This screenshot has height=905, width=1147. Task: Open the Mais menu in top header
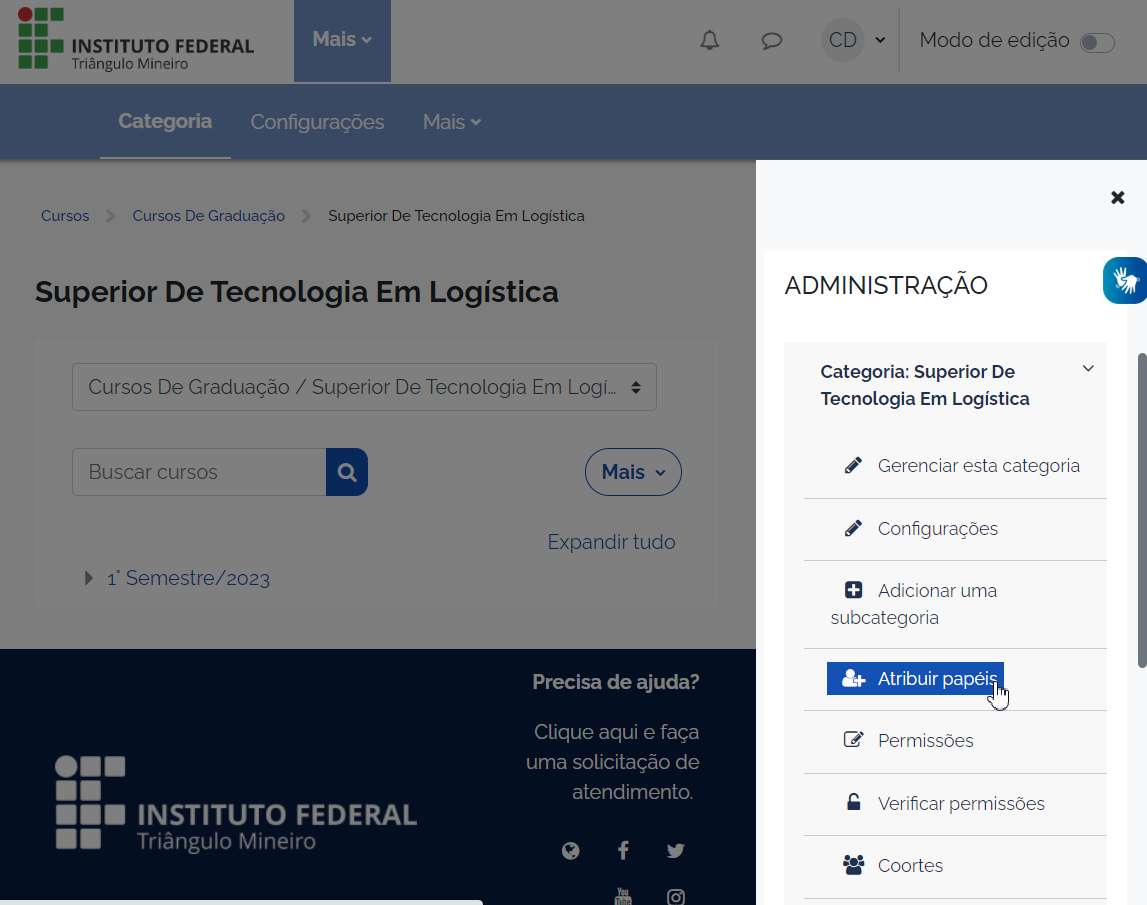(x=342, y=40)
